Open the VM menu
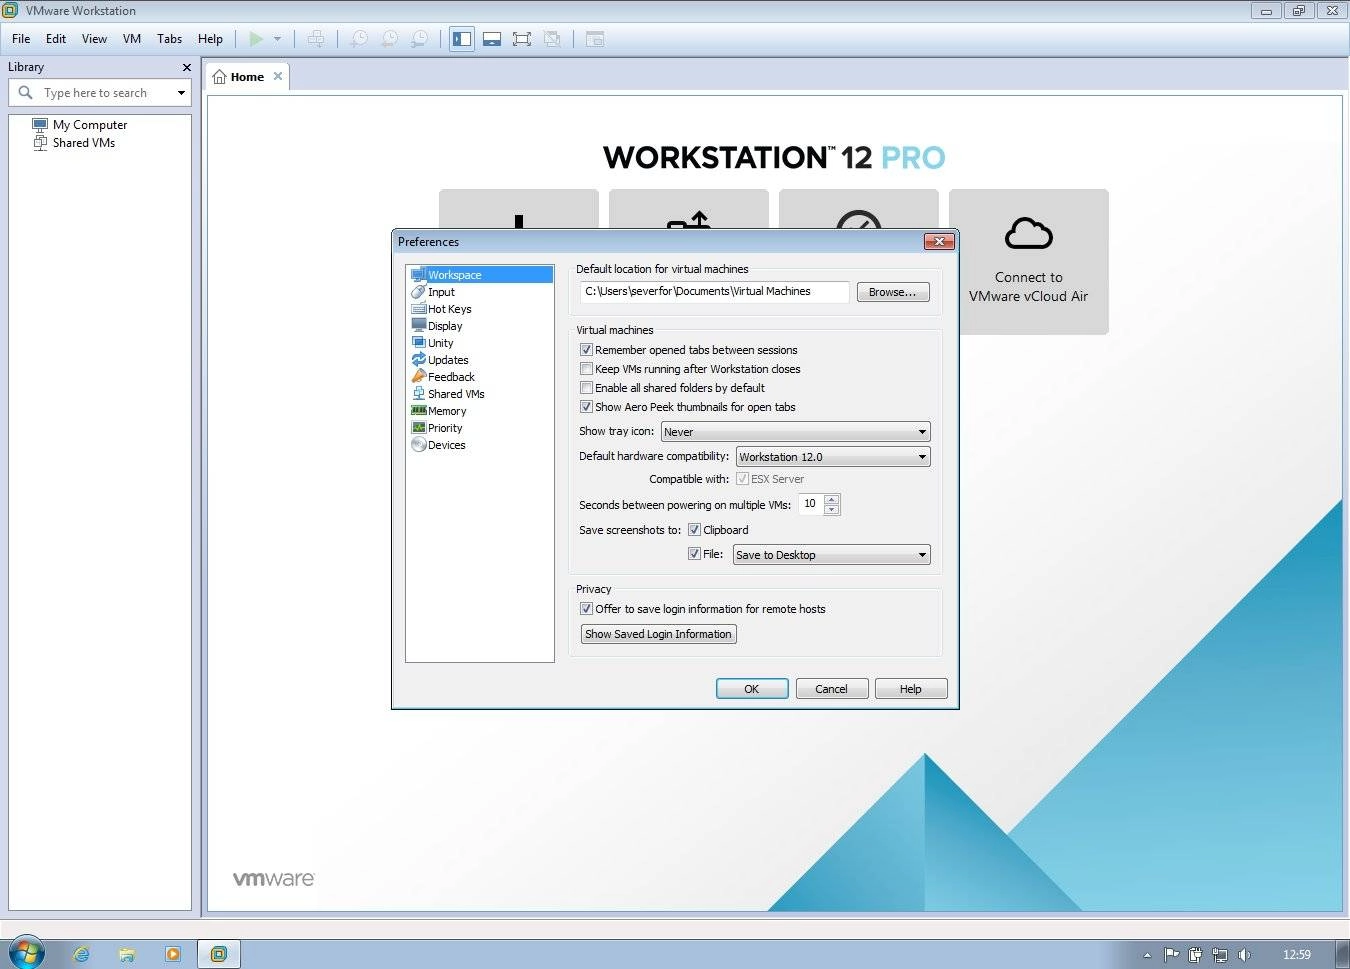 [132, 39]
